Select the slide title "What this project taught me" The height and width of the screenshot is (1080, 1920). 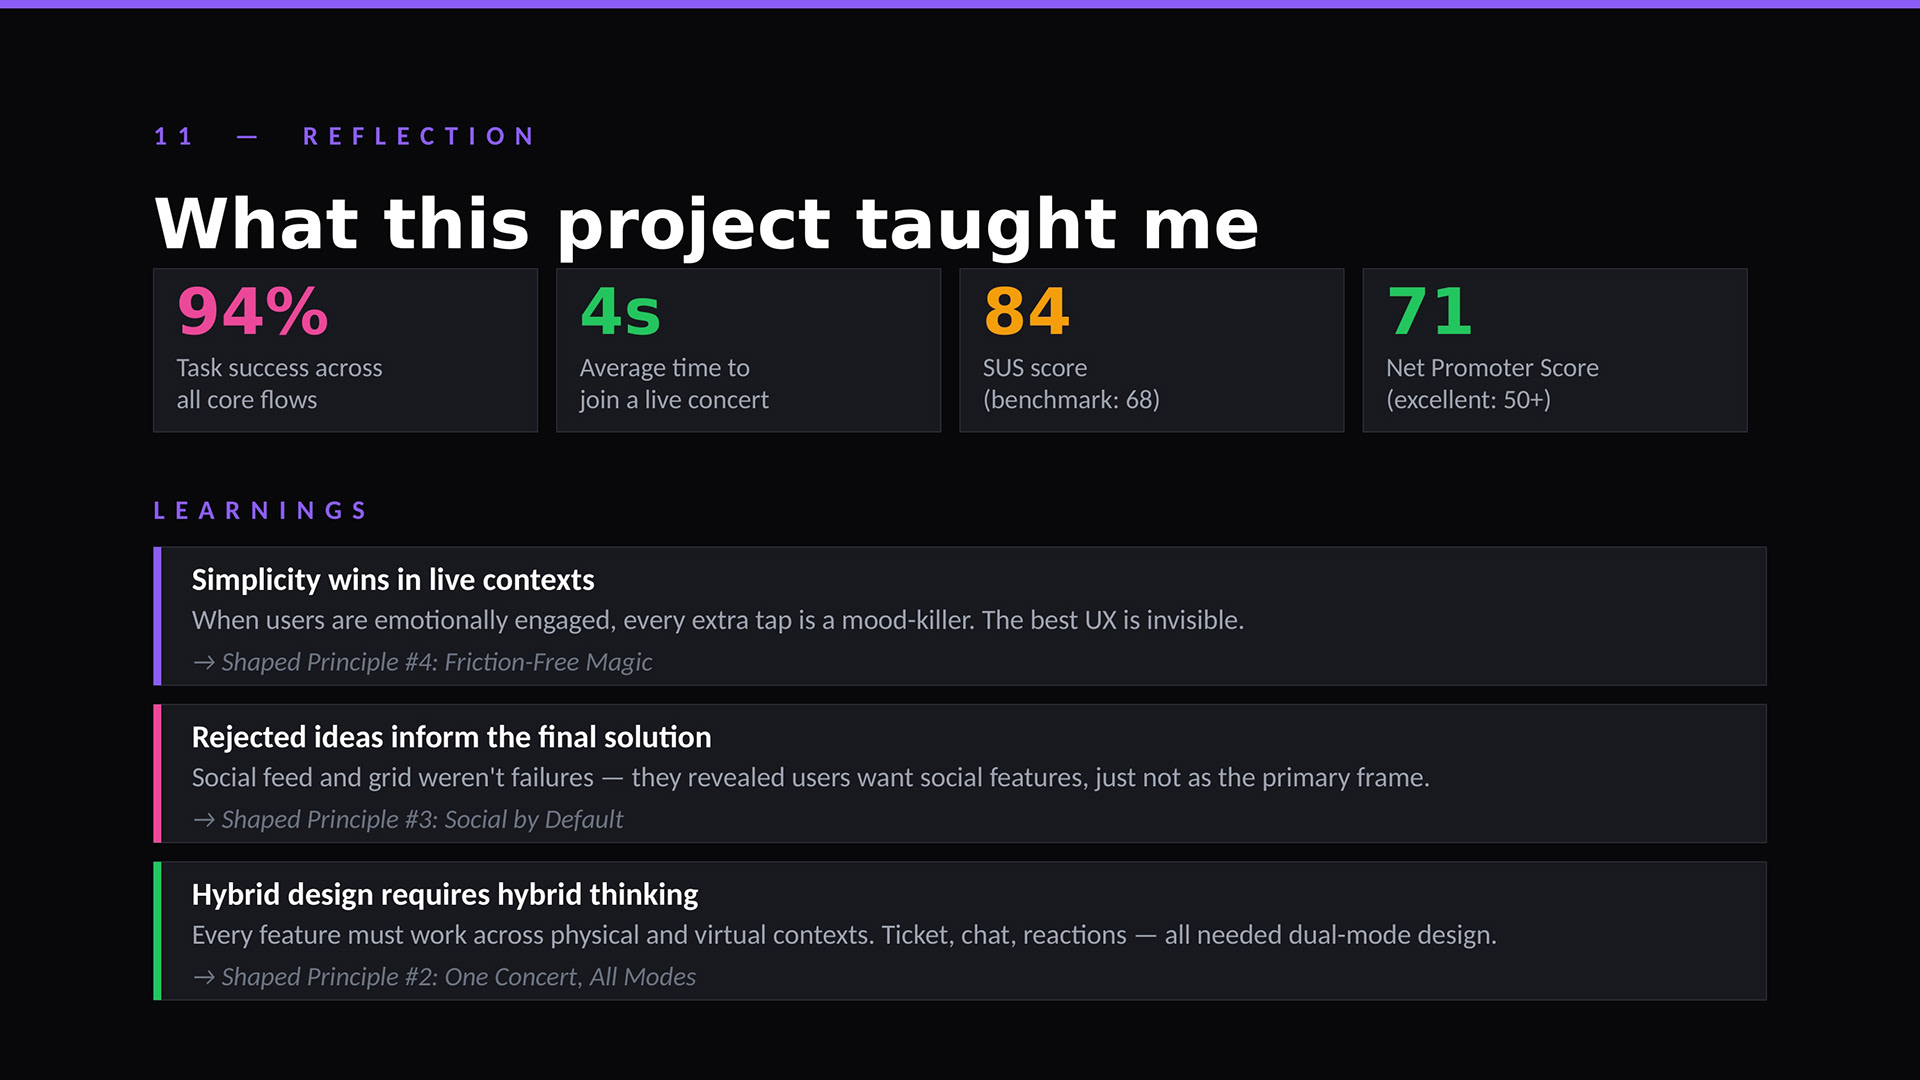pos(706,223)
